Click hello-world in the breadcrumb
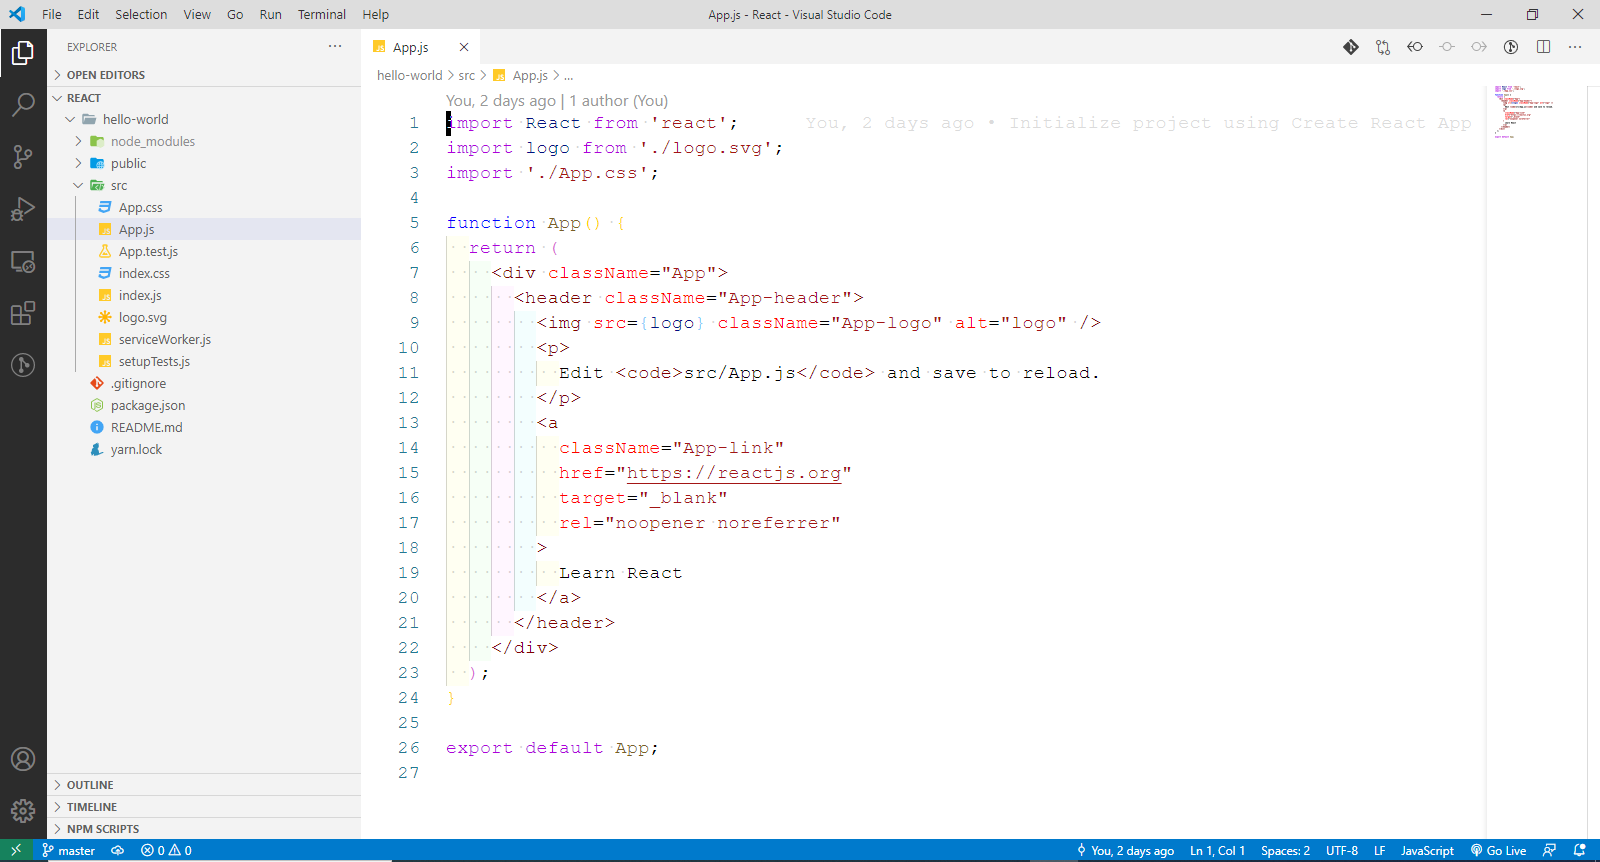The height and width of the screenshot is (862, 1600). [x=409, y=75]
